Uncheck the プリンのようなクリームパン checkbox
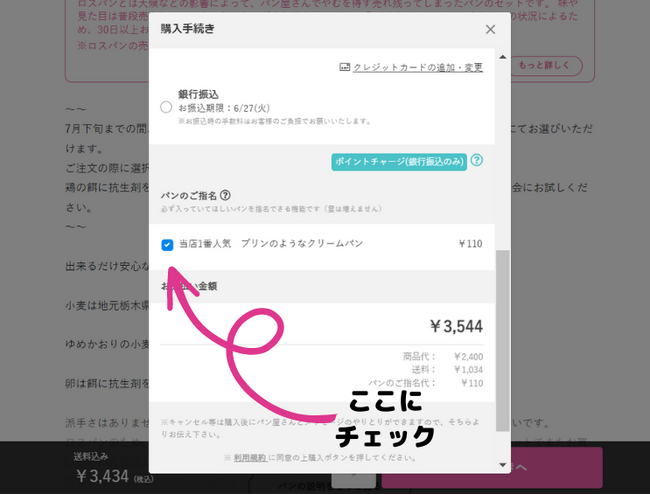The image size is (650, 495). click(x=167, y=244)
